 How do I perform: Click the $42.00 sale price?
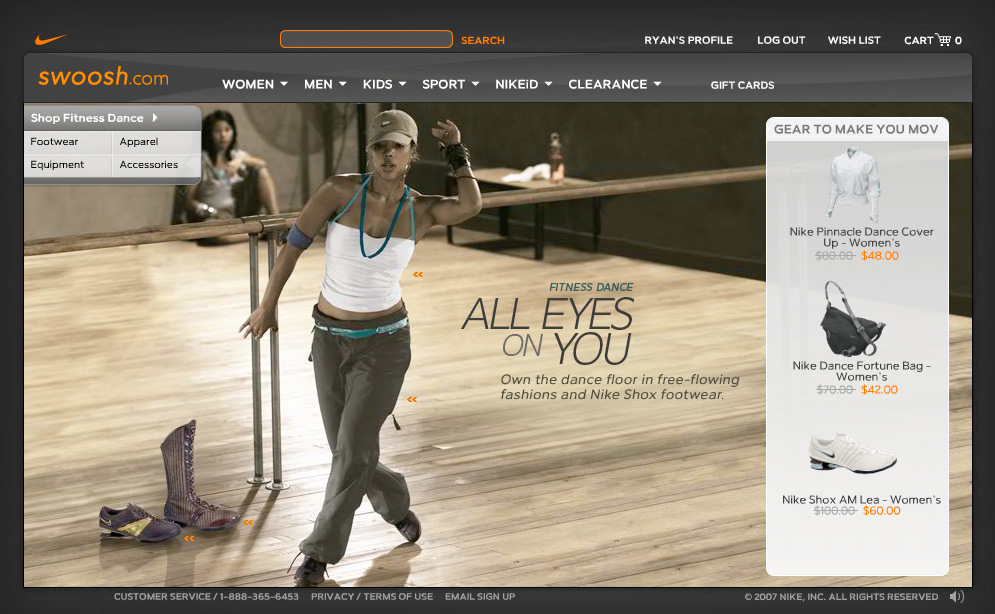[x=879, y=389]
